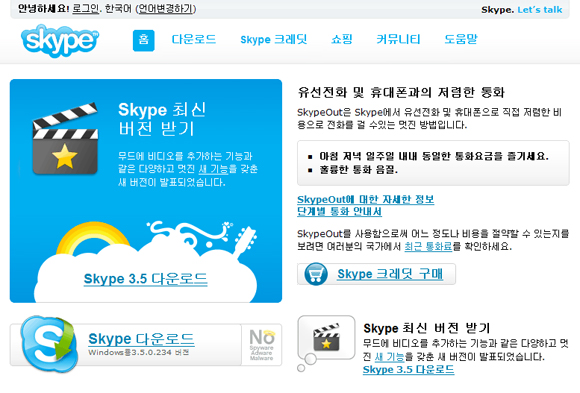580x393 pixels.
Task: Click the Skype 최신 버전 받기 banner heading
Action: (x=162, y=119)
